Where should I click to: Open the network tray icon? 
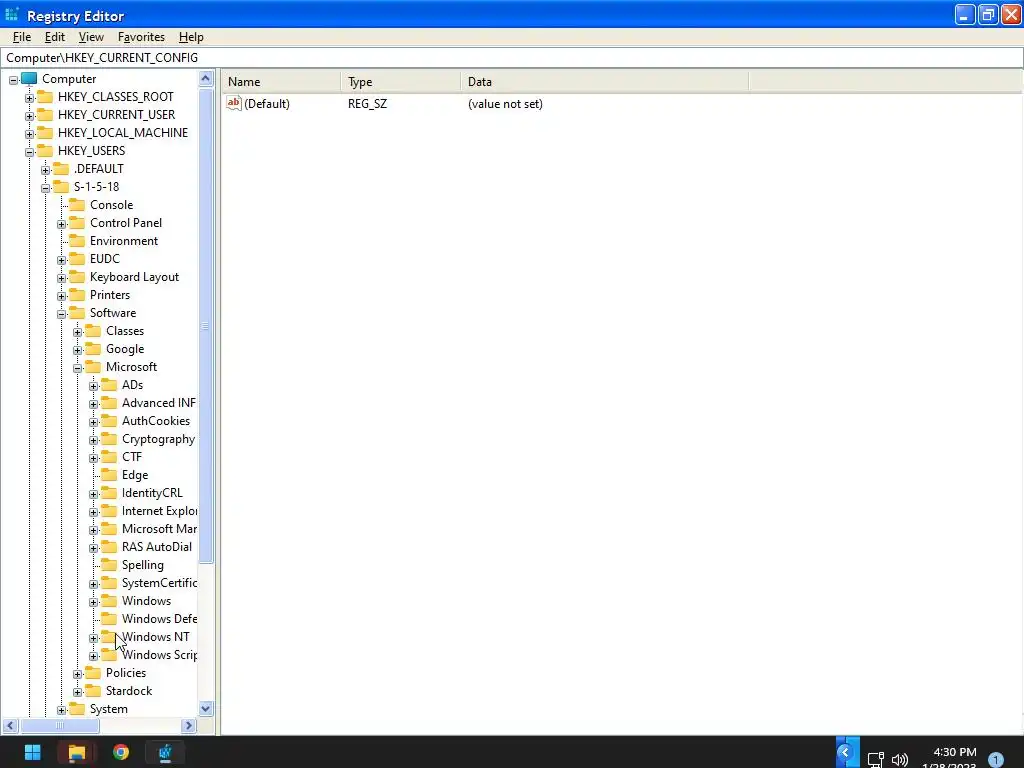pos(875,760)
